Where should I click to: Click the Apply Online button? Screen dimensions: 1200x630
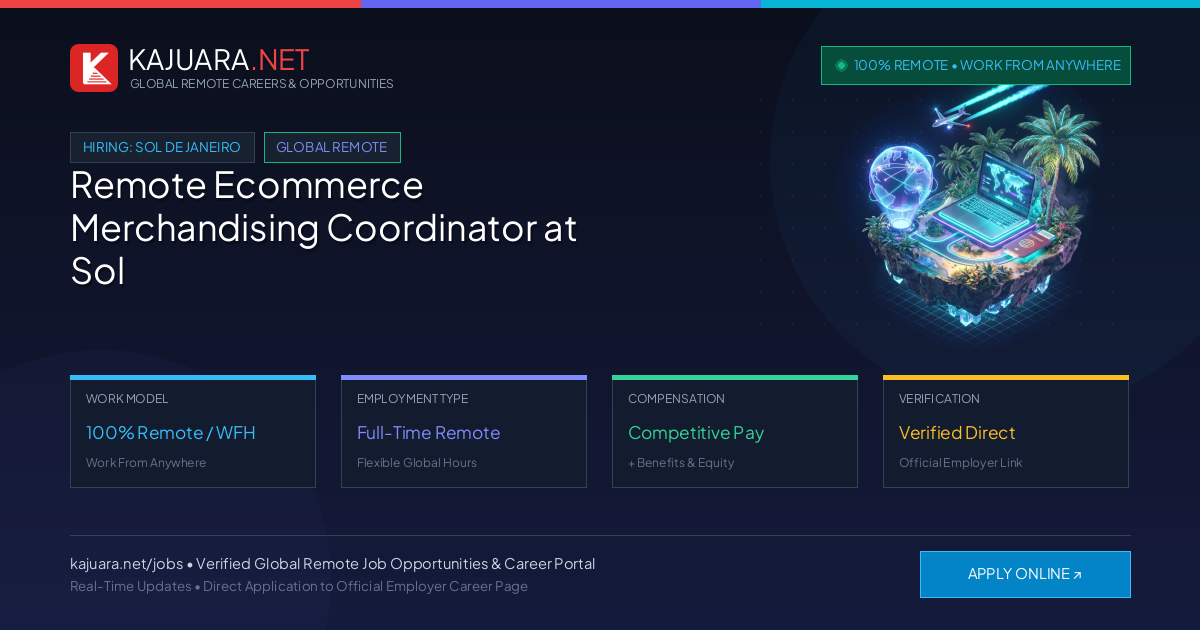coord(1025,574)
